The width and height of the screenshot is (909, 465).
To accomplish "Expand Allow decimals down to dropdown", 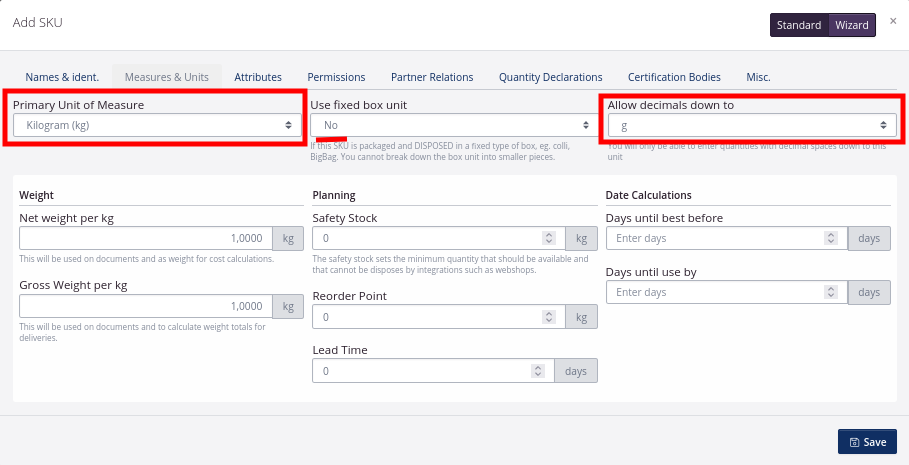I will pos(752,125).
